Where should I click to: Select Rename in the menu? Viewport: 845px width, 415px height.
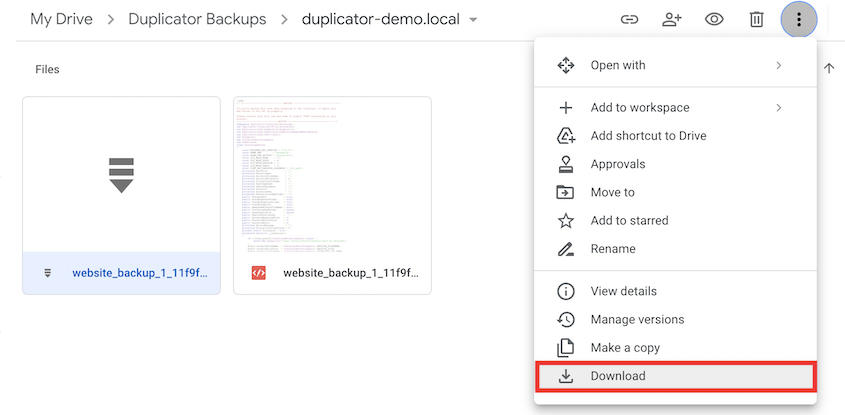point(675,249)
